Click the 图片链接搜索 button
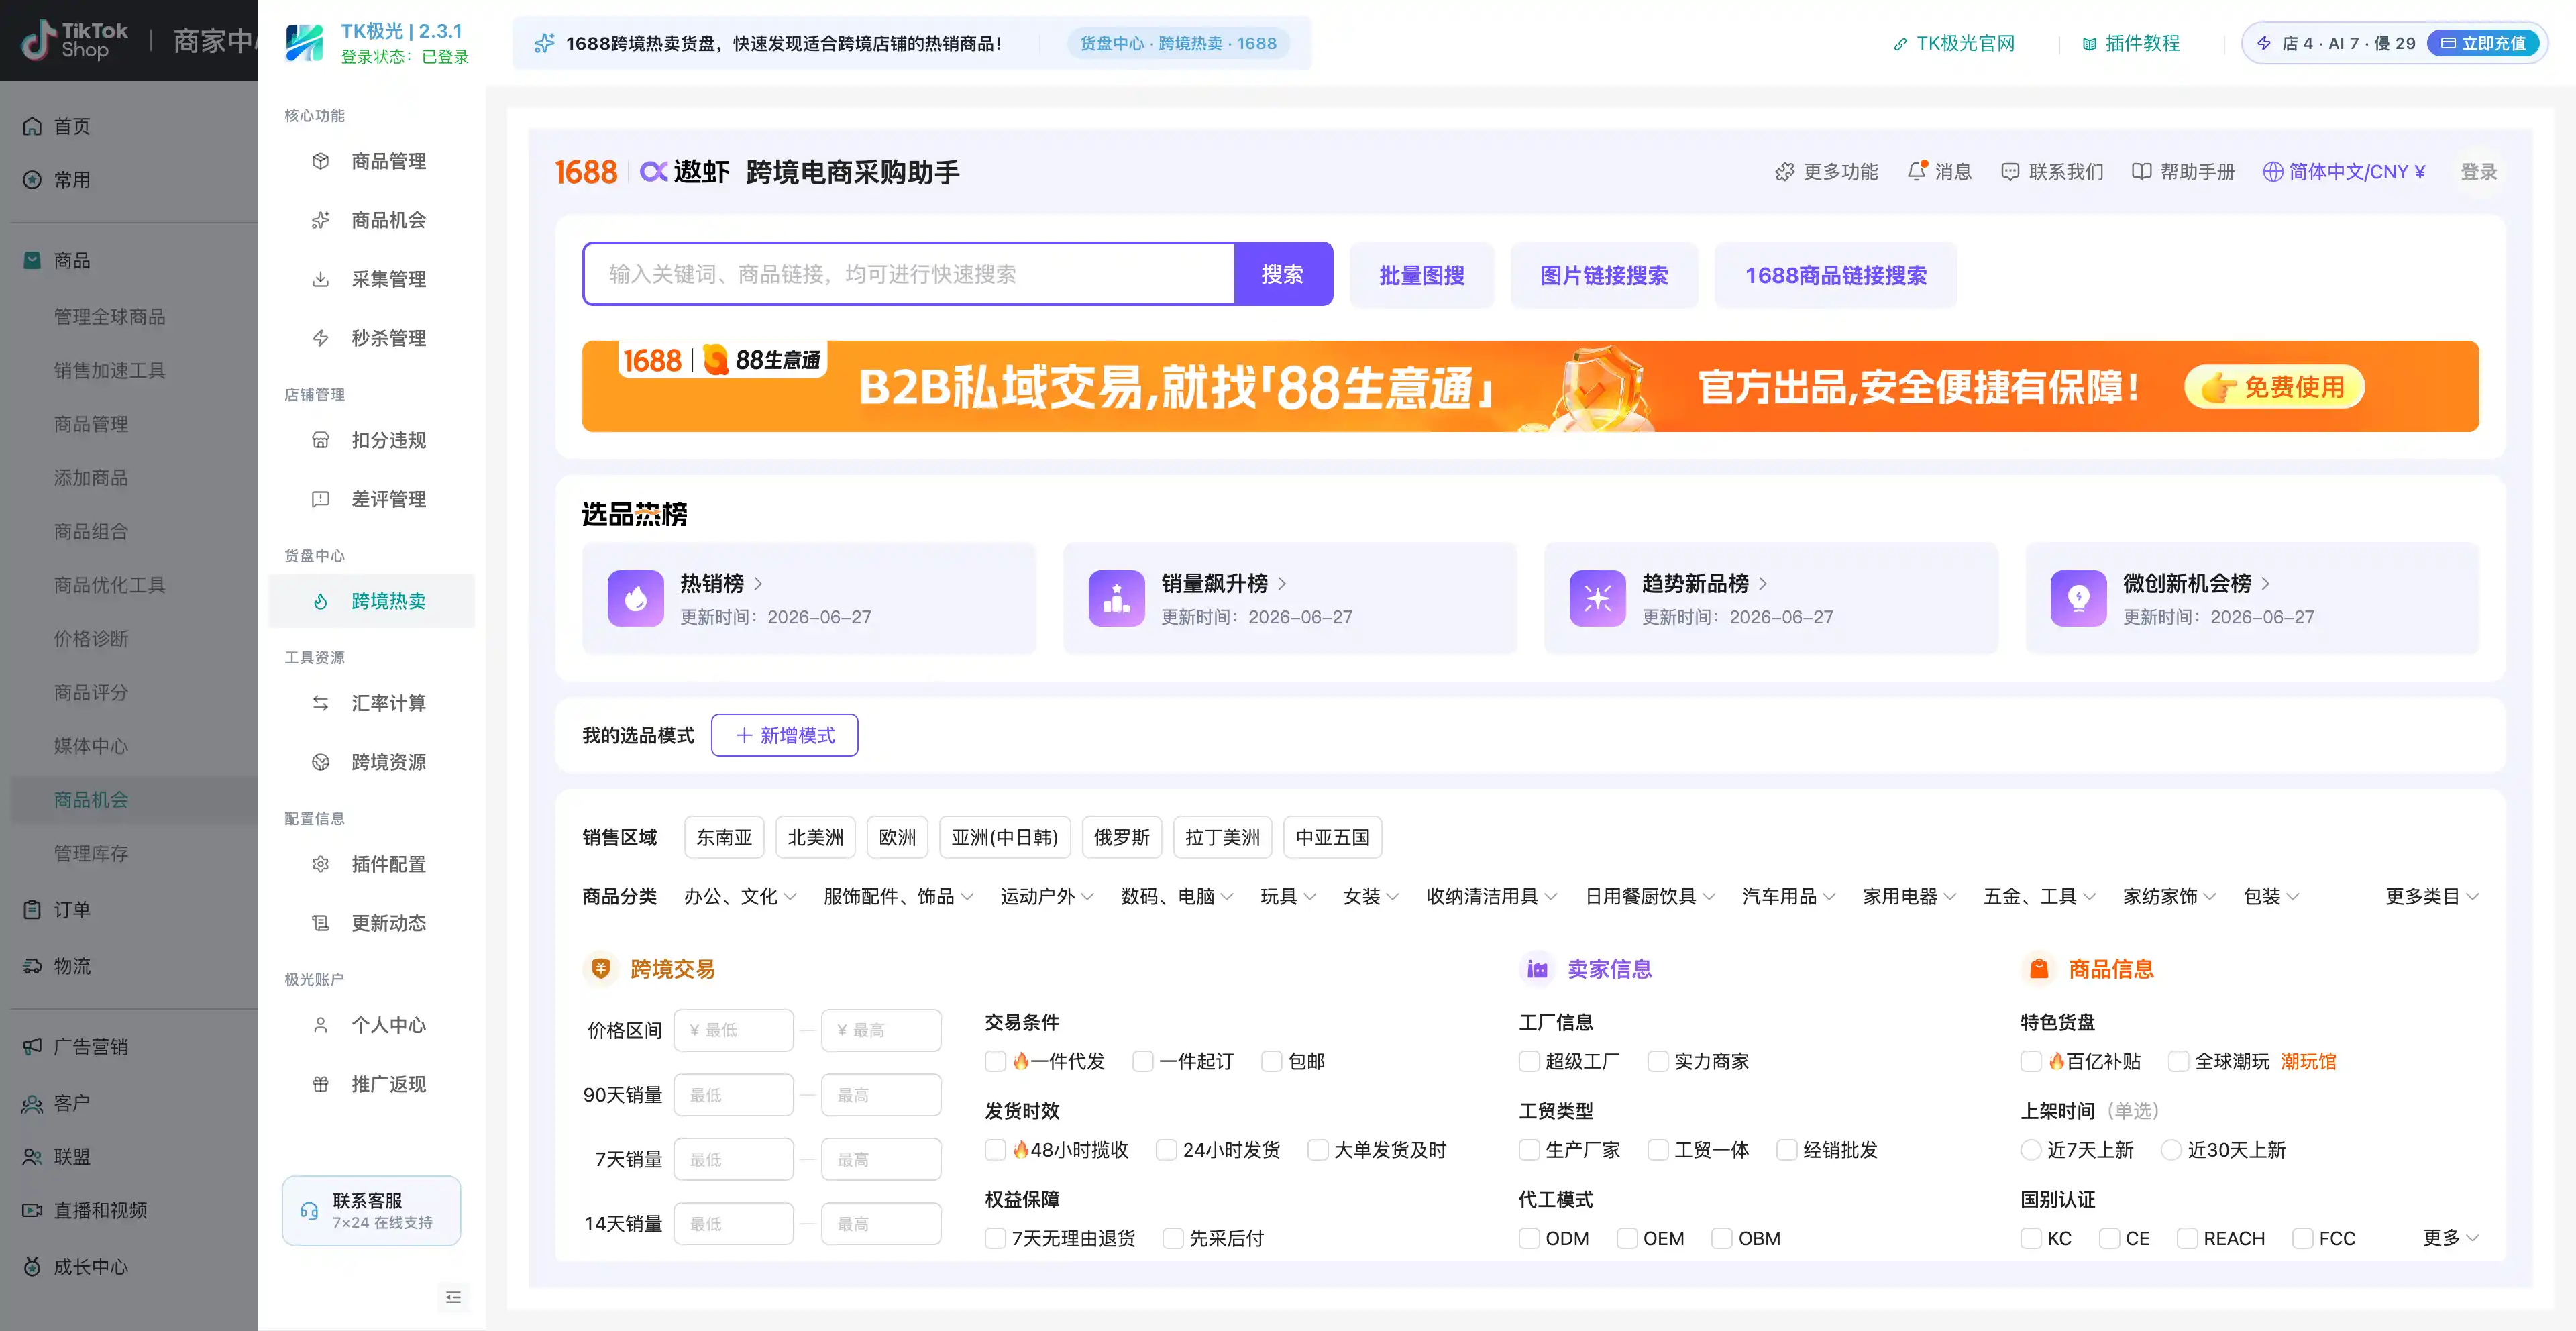The image size is (2576, 1331). pos(1603,275)
